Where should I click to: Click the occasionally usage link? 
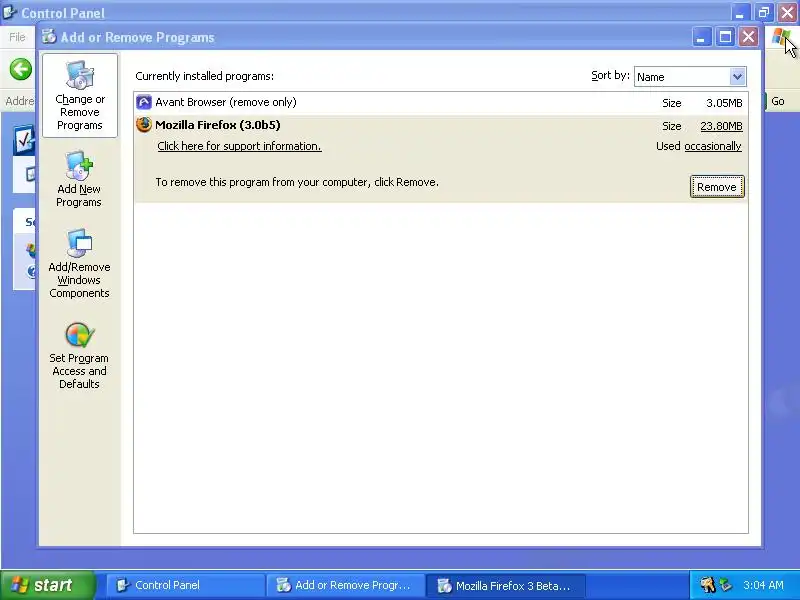(x=712, y=146)
